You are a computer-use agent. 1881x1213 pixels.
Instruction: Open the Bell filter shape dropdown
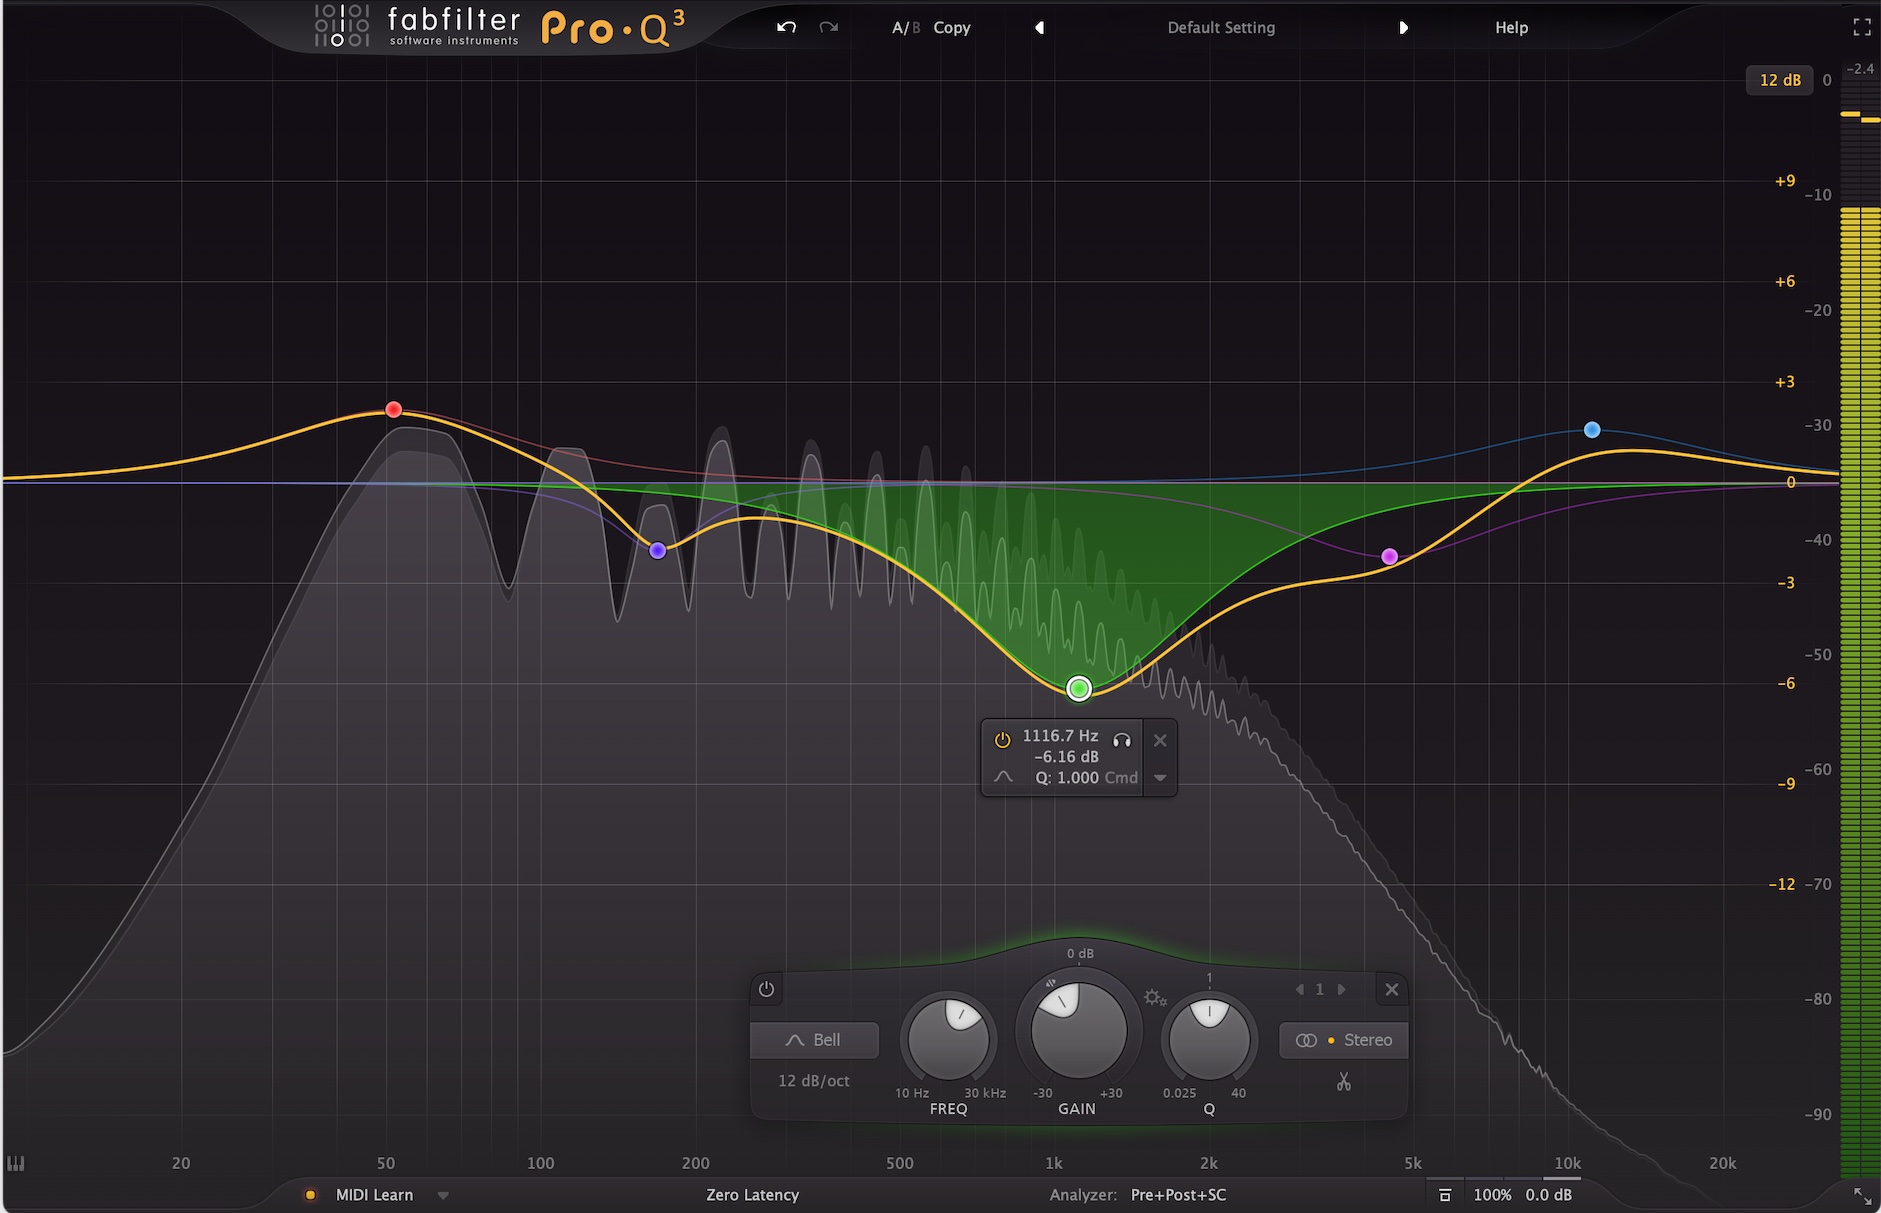(x=814, y=1040)
